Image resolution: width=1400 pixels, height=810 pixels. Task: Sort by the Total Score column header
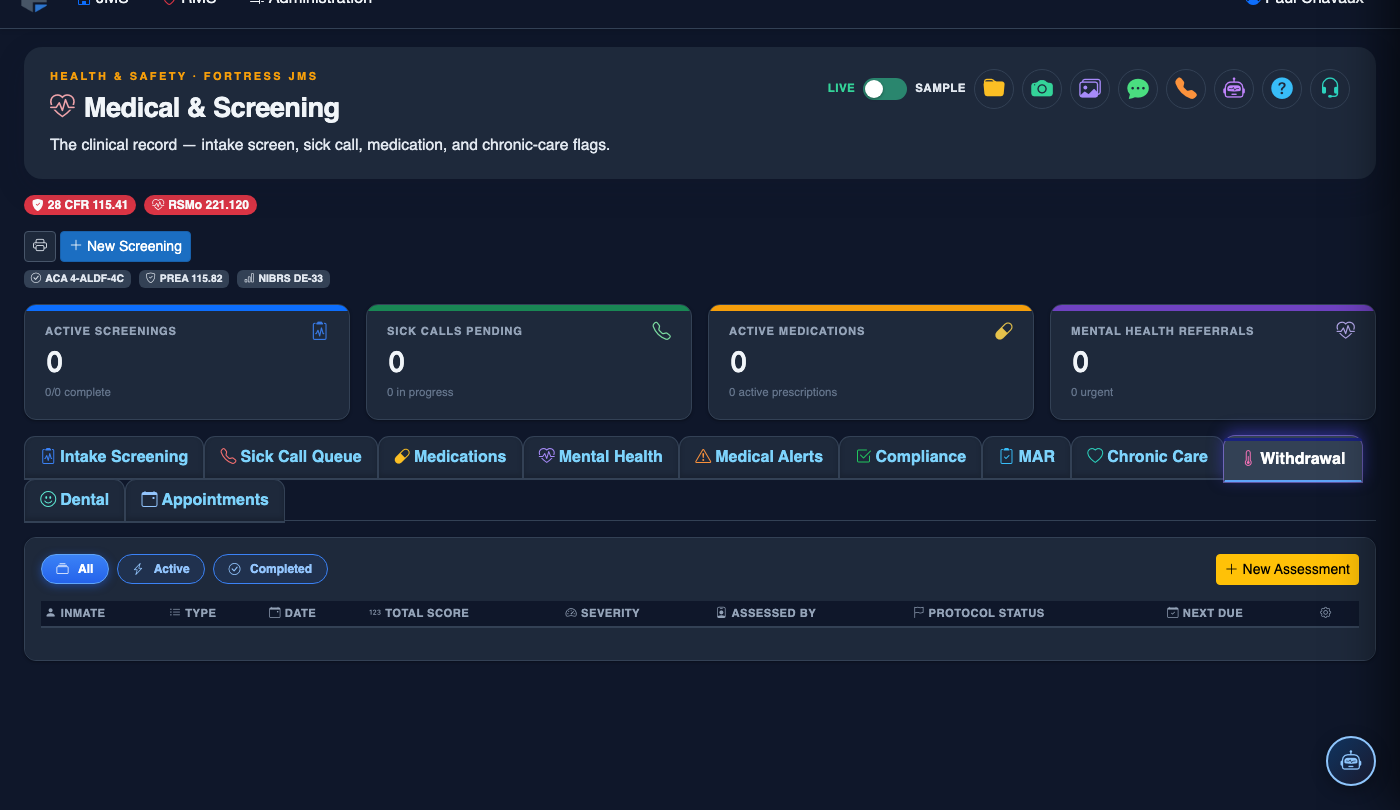tap(419, 613)
